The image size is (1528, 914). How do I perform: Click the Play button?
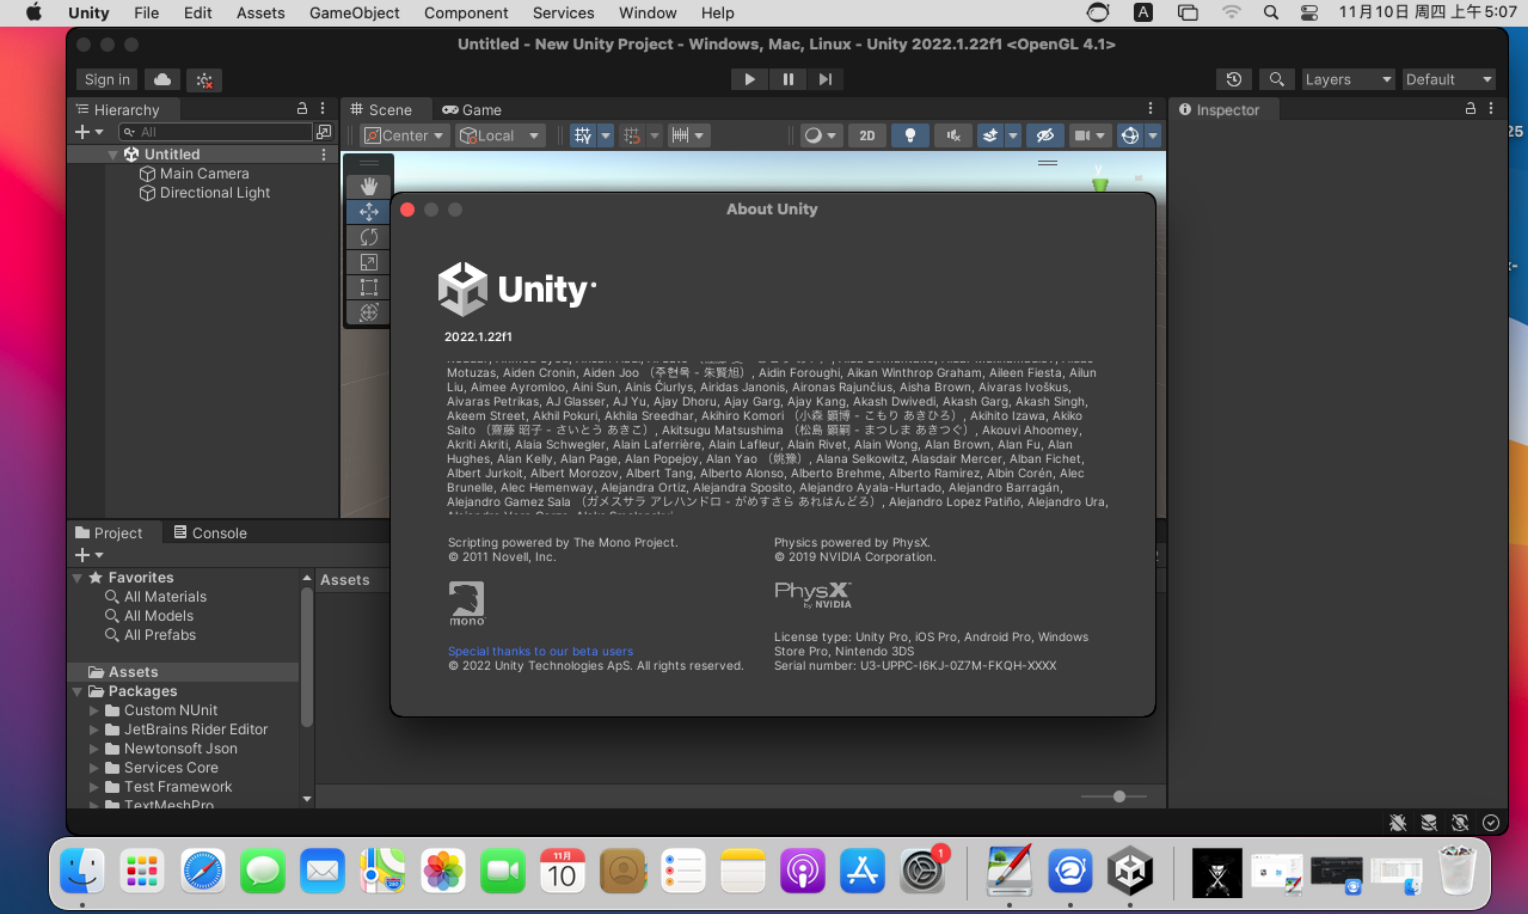click(x=749, y=79)
